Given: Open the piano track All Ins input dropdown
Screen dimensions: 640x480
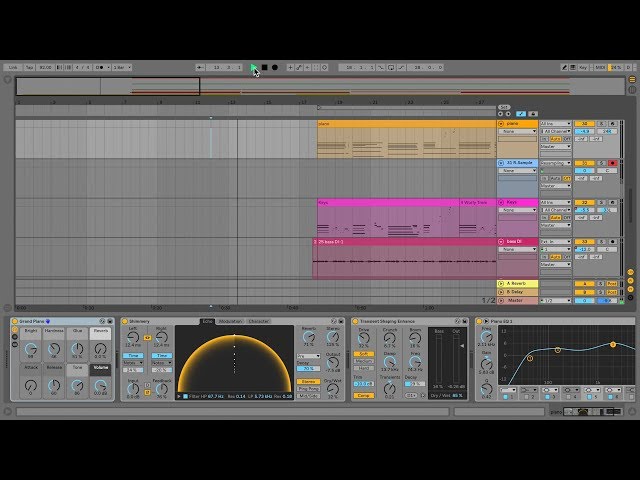Looking at the screenshot, I should 556,123.
